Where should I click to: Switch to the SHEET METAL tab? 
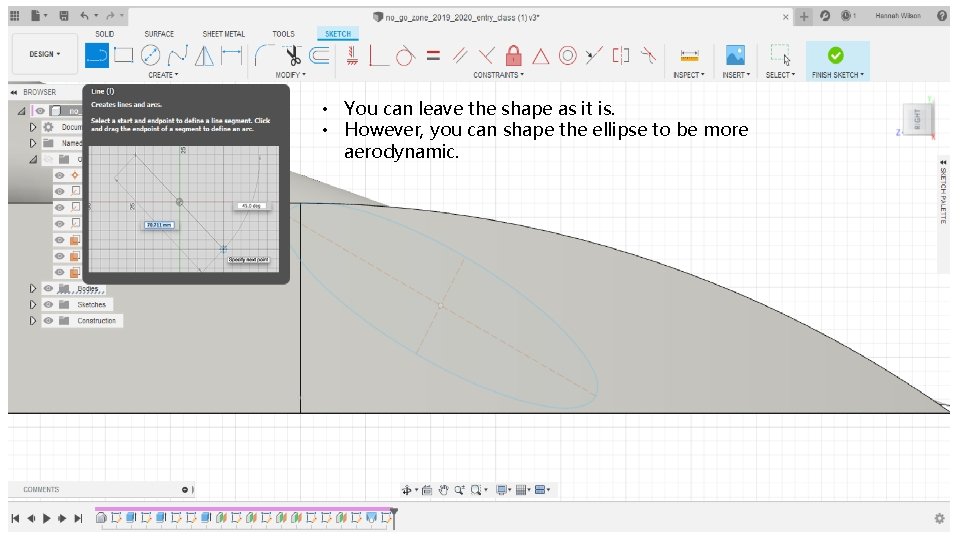click(x=223, y=34)
